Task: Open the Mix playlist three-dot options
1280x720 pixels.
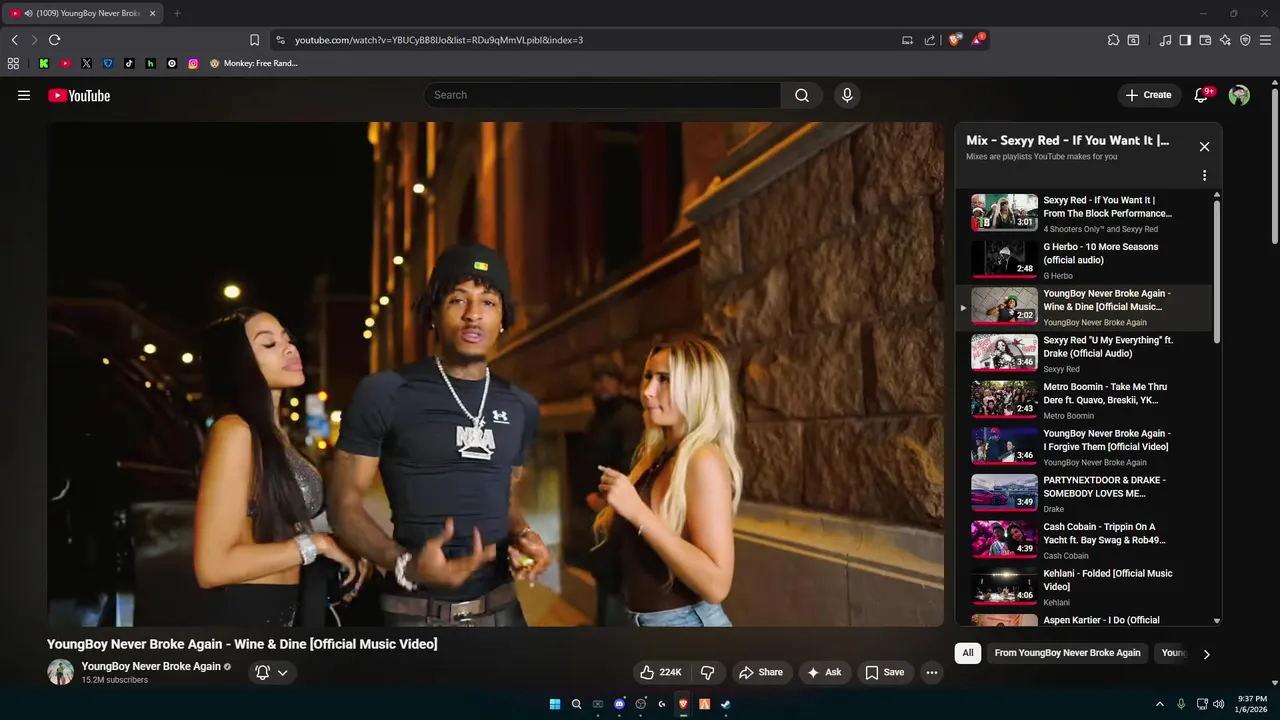Action: click(1204, 175)
